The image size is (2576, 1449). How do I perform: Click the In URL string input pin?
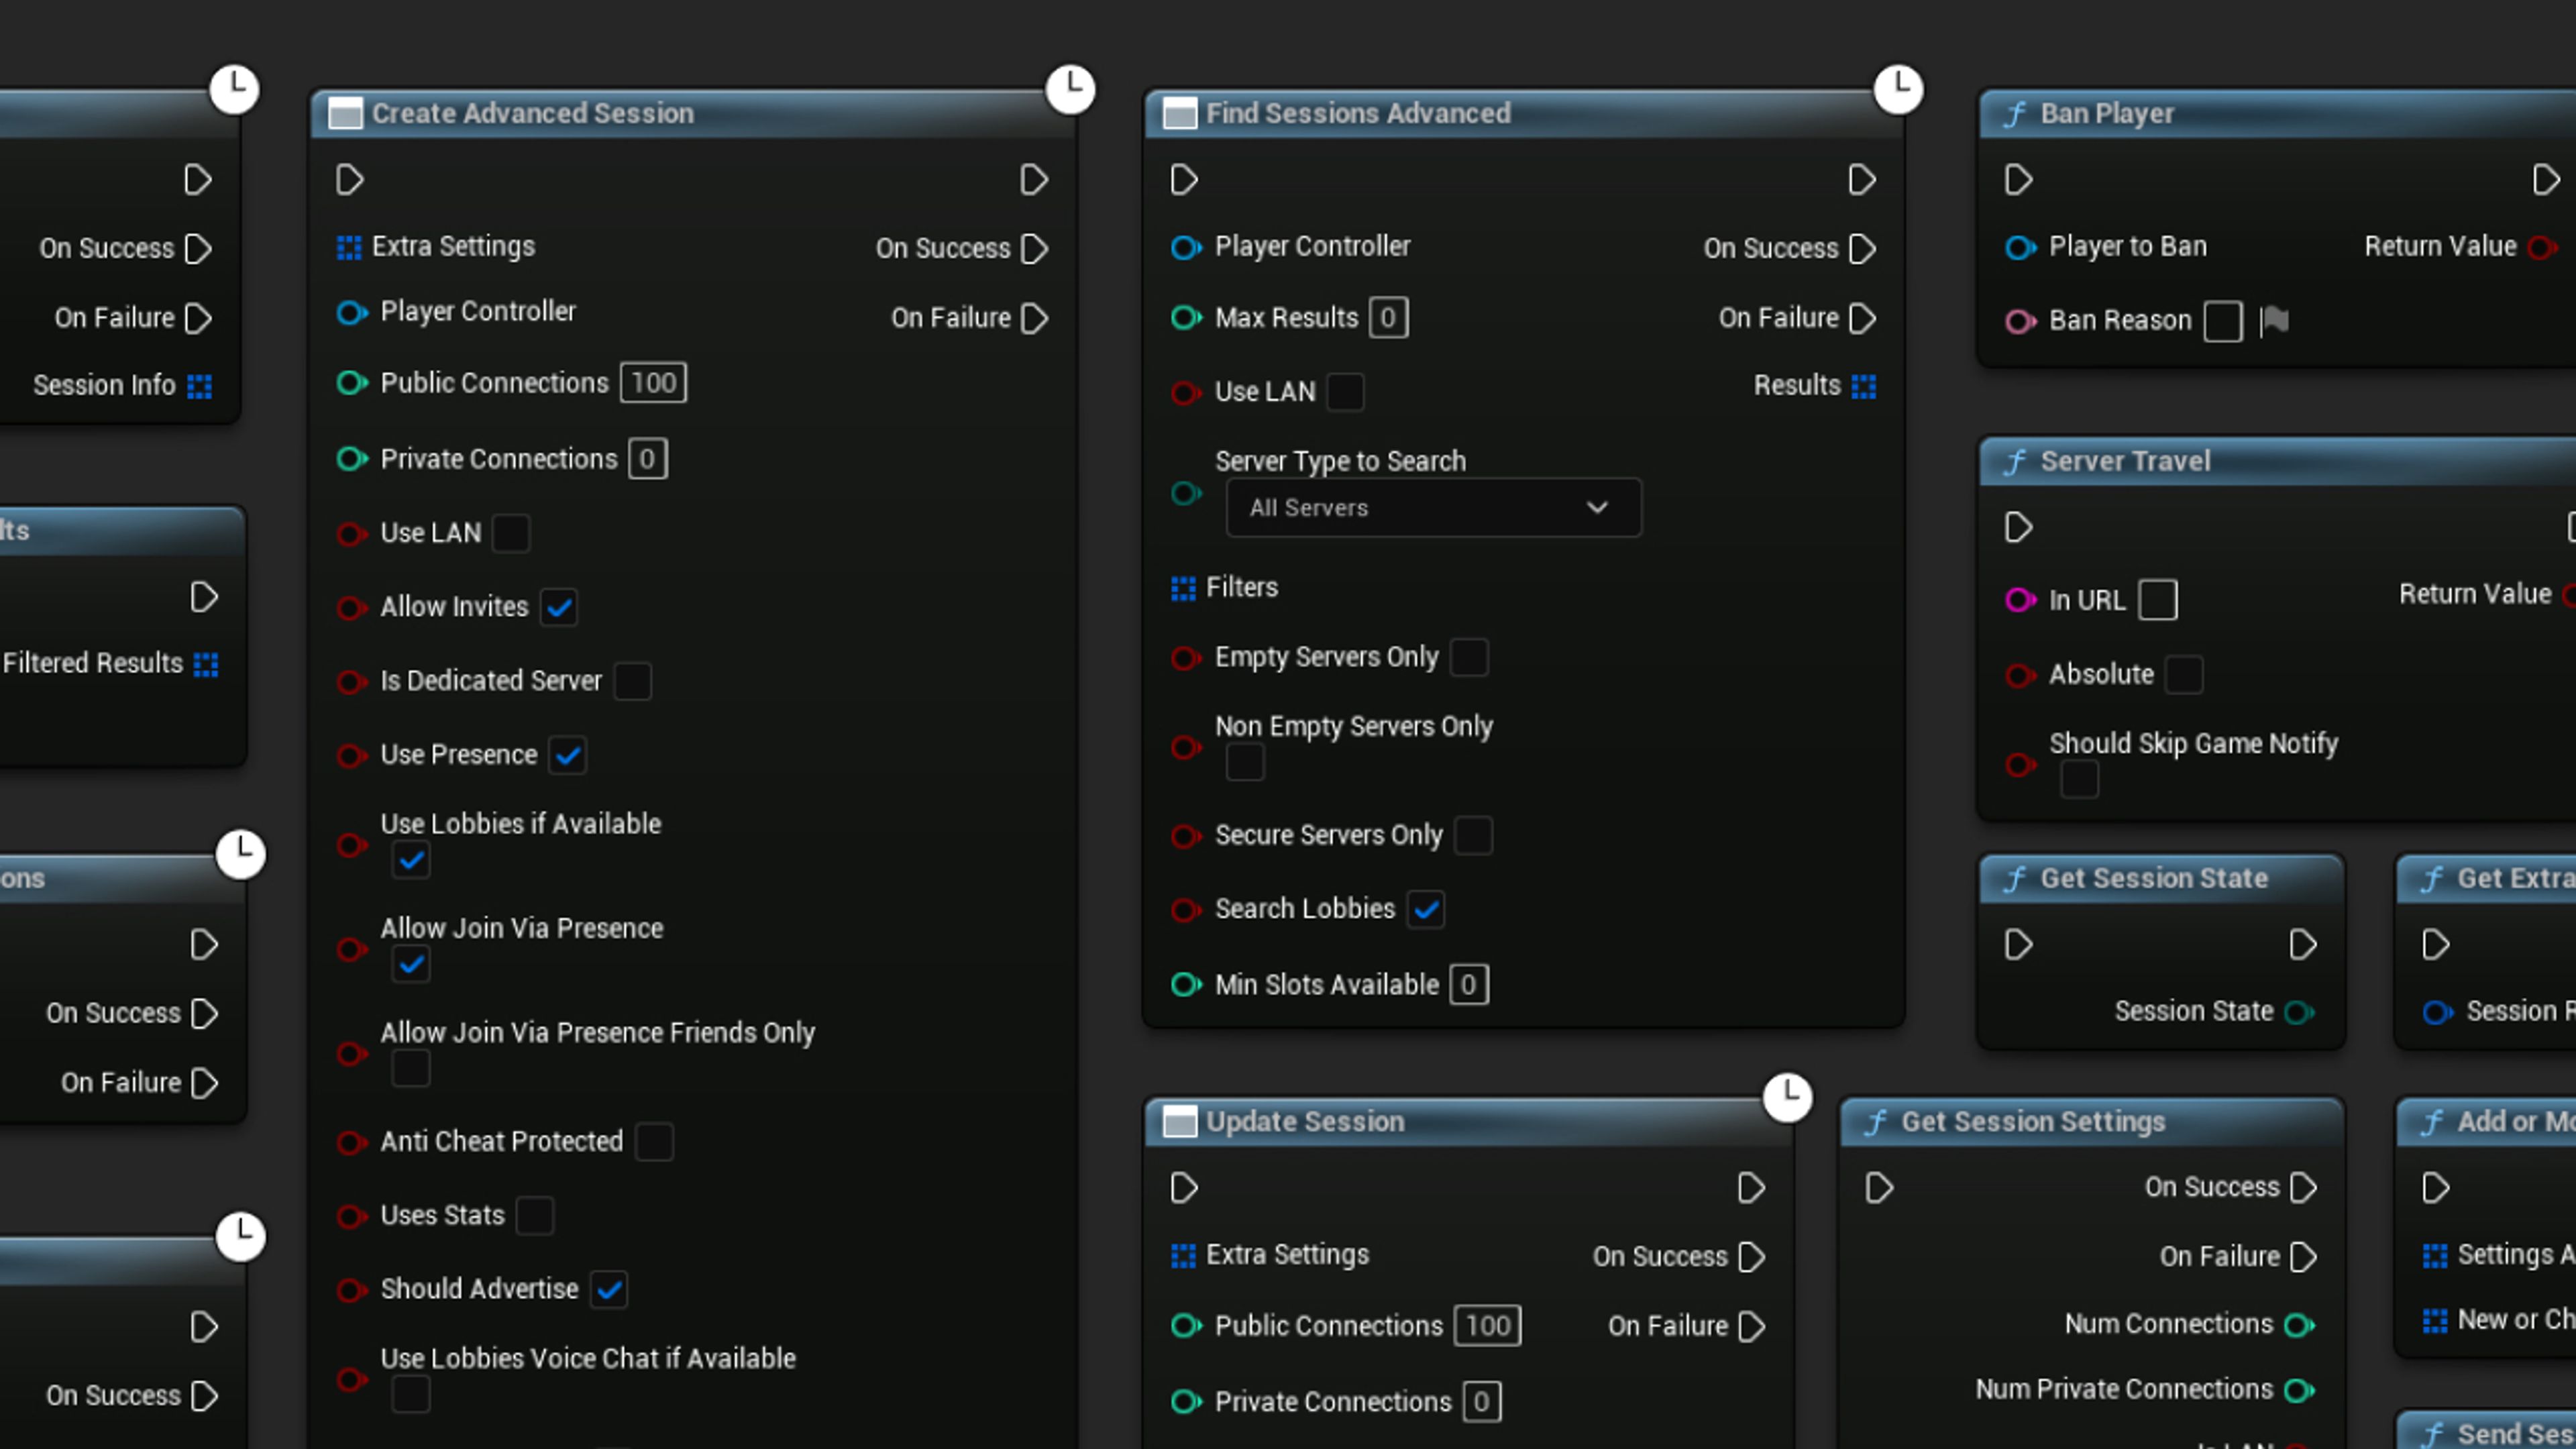click(x=2019, y=600)
